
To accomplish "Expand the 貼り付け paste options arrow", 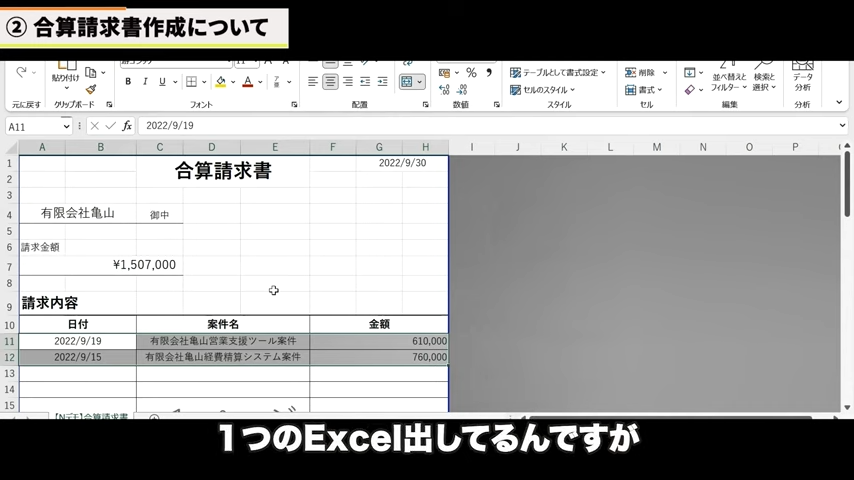I will click(x=66, y=88).
